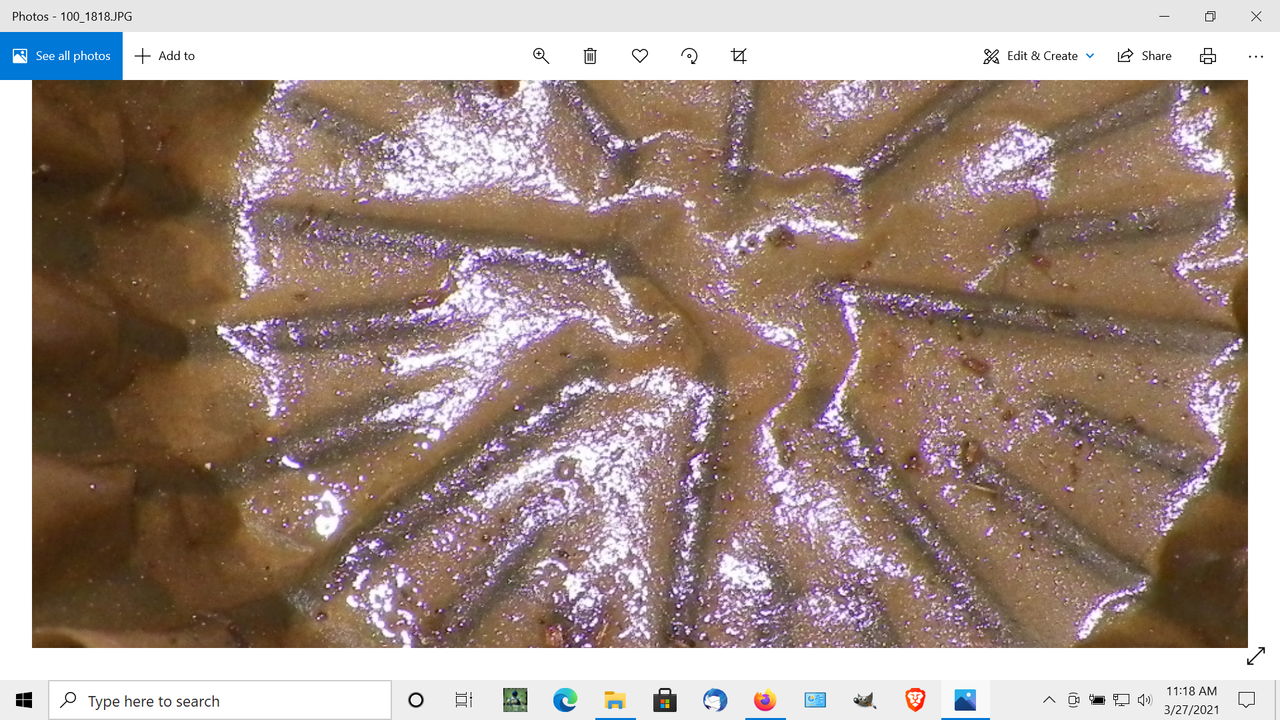Click the Type here to search box
The width and height of the screenshot is (1280, 720).
[220, 700]
